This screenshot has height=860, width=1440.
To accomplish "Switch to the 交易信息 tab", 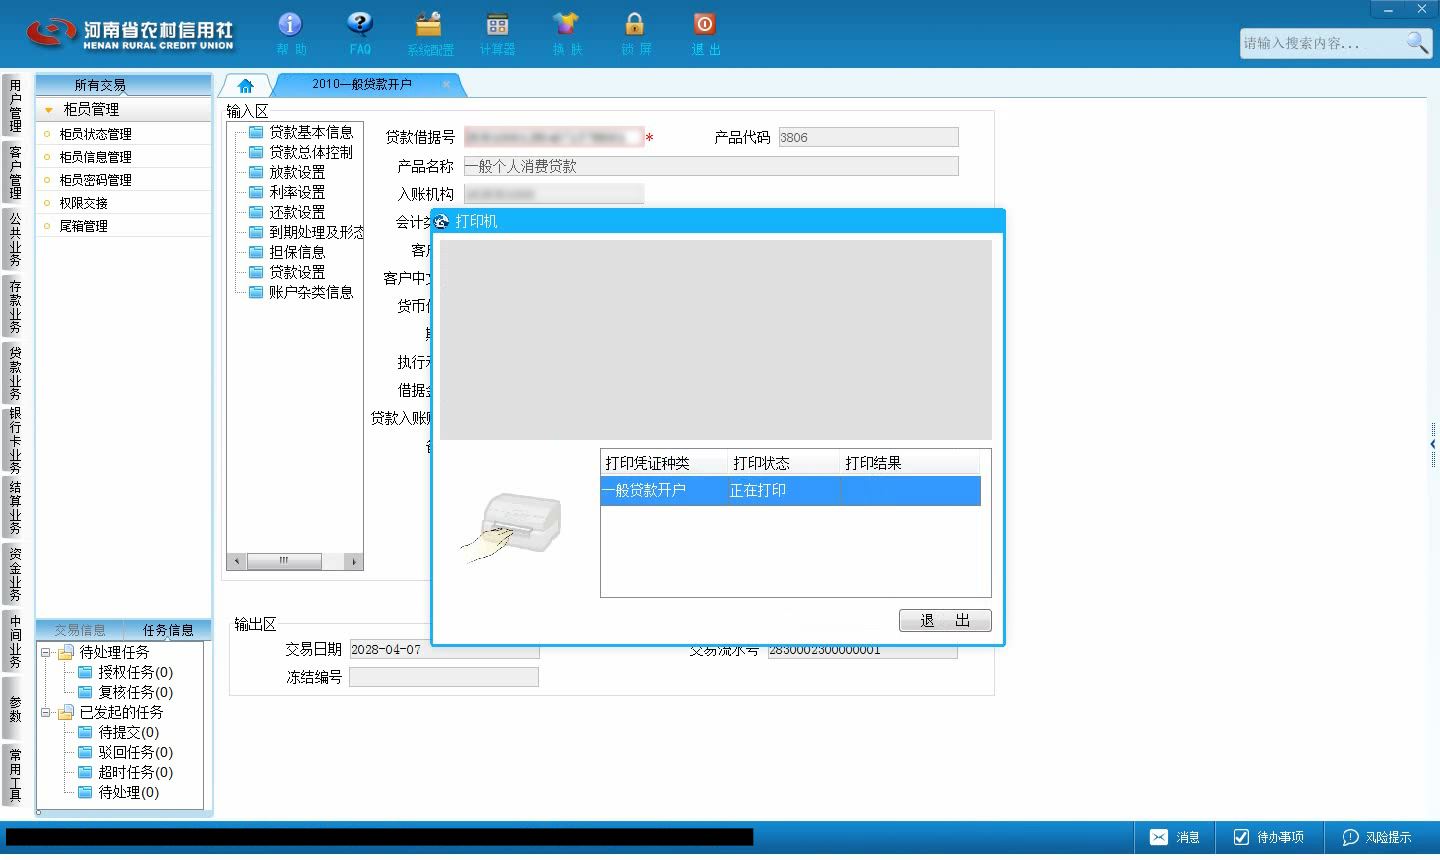I will [80, 630].
